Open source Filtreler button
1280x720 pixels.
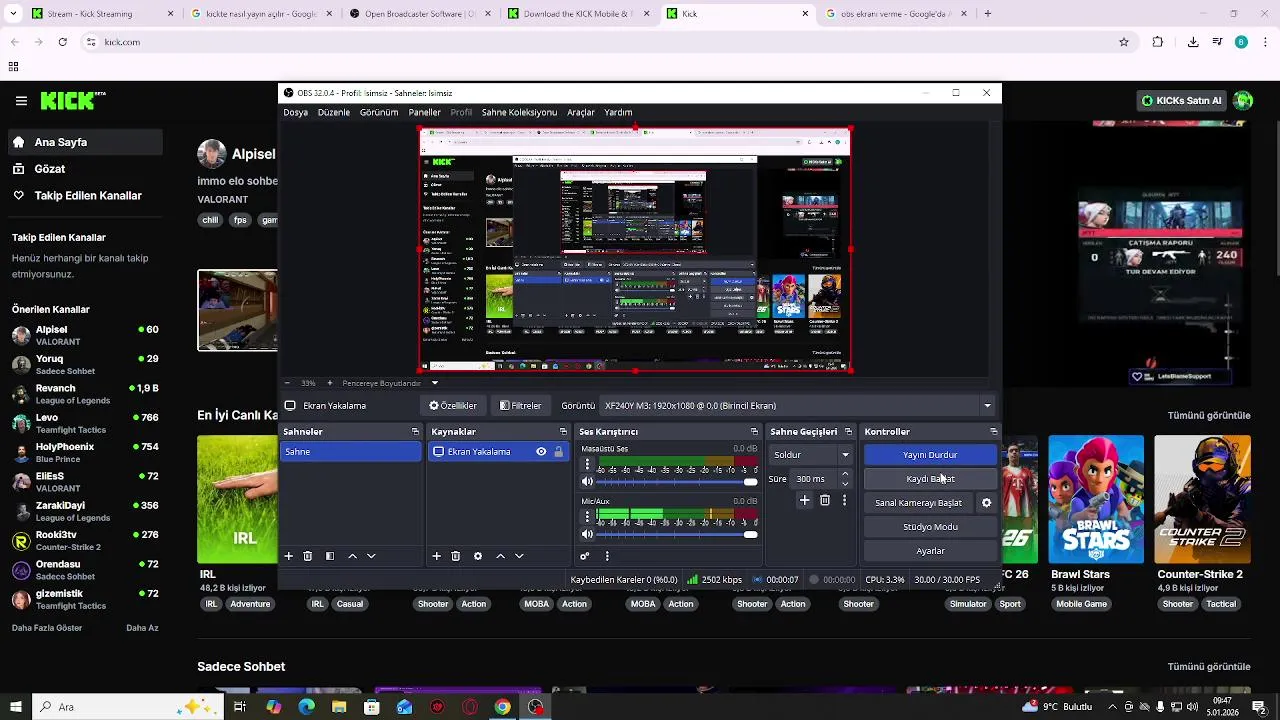[520, 406]
